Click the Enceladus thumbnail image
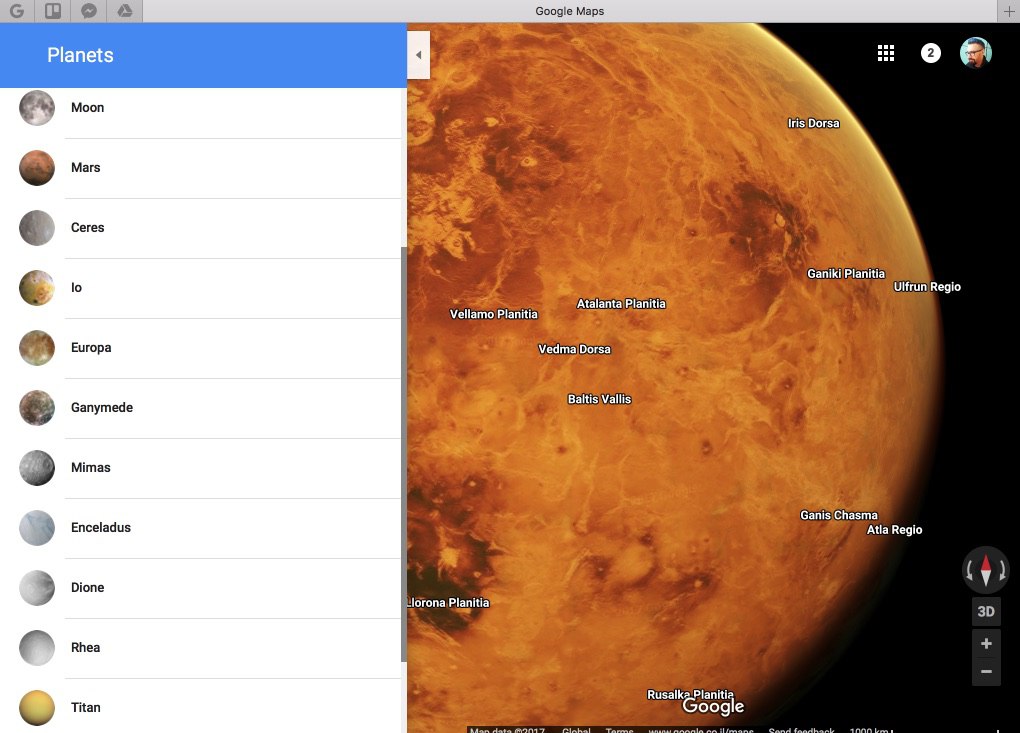 (x=37, y=527)
